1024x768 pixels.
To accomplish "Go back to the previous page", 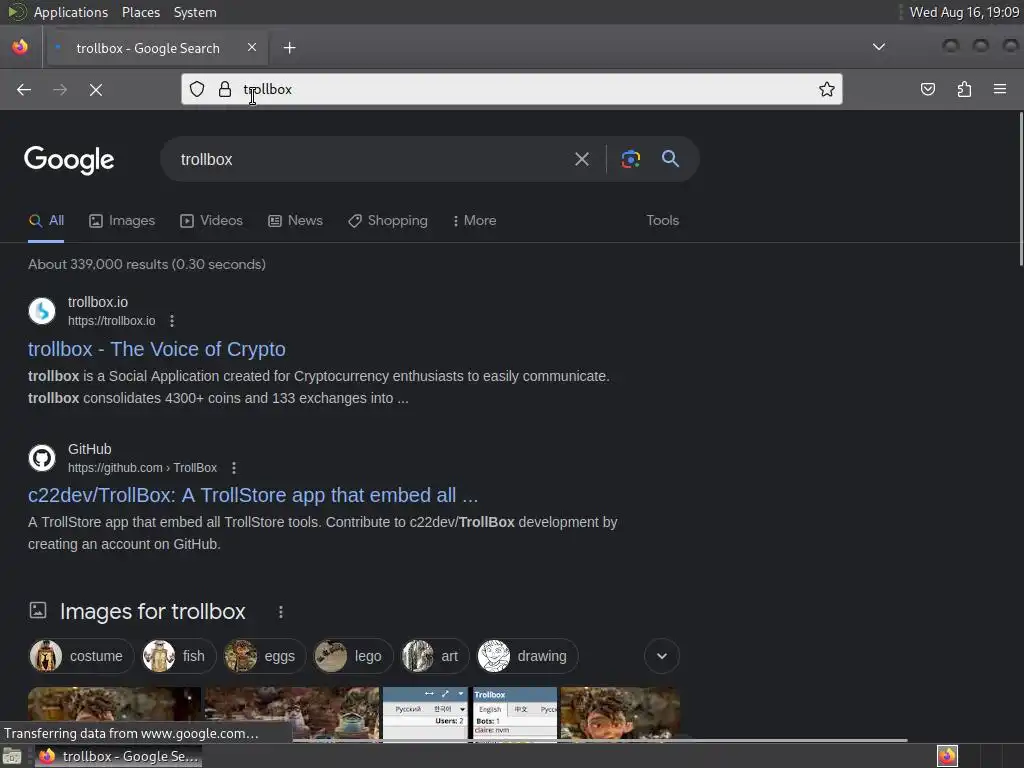I will (24, 89).
